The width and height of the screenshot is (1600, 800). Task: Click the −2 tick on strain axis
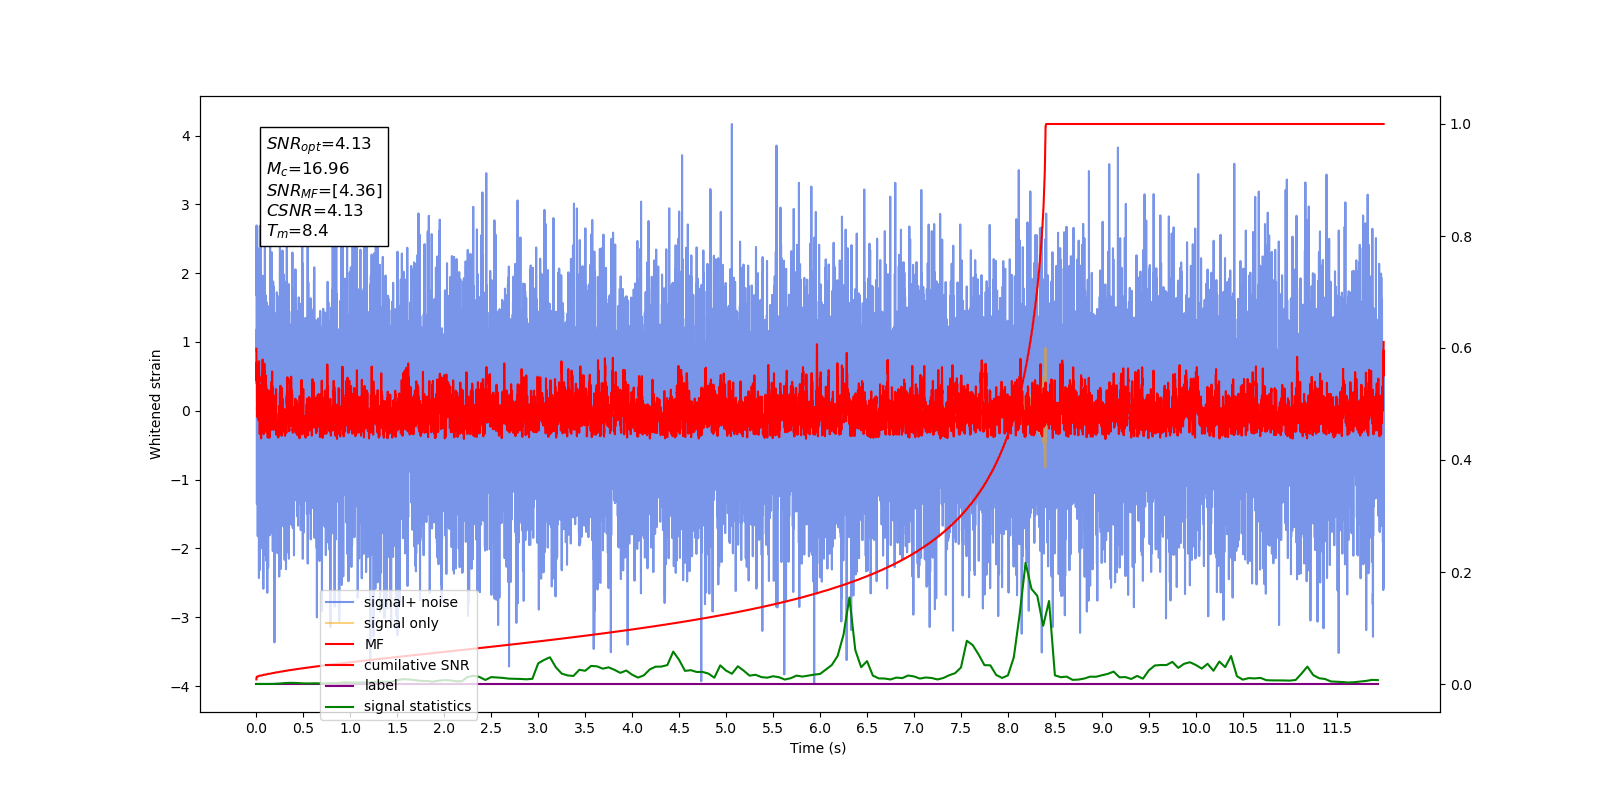click(182, 549)
